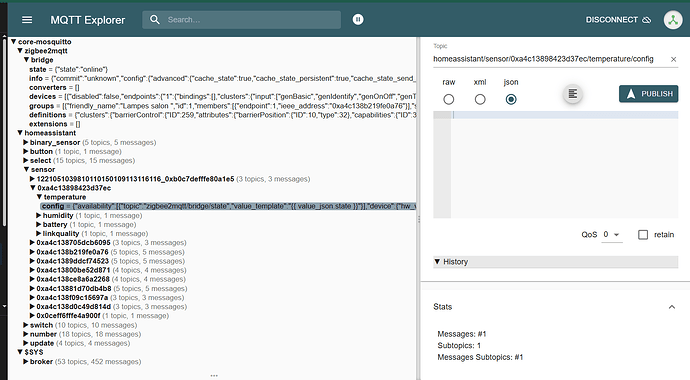The width and height of the screenshot is (690, 380).
Task: Click the cloud-off disconnect icon
Action: click(646, 20)
